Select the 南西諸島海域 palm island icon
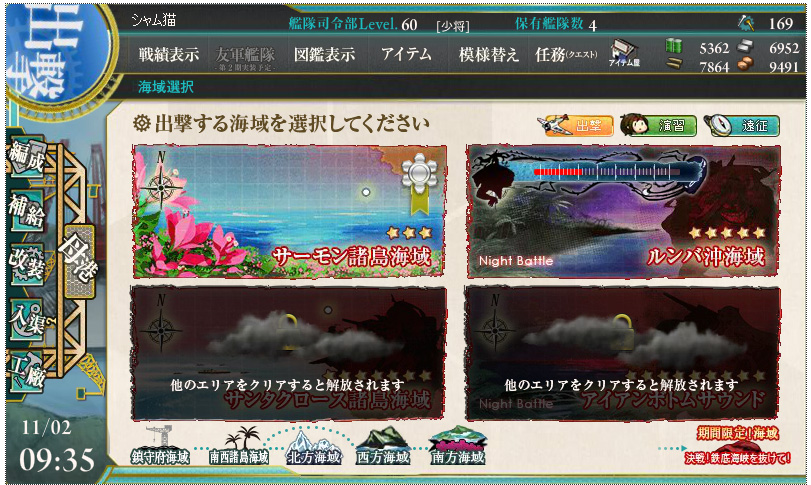811x485 pixels. tap(239, 446)
